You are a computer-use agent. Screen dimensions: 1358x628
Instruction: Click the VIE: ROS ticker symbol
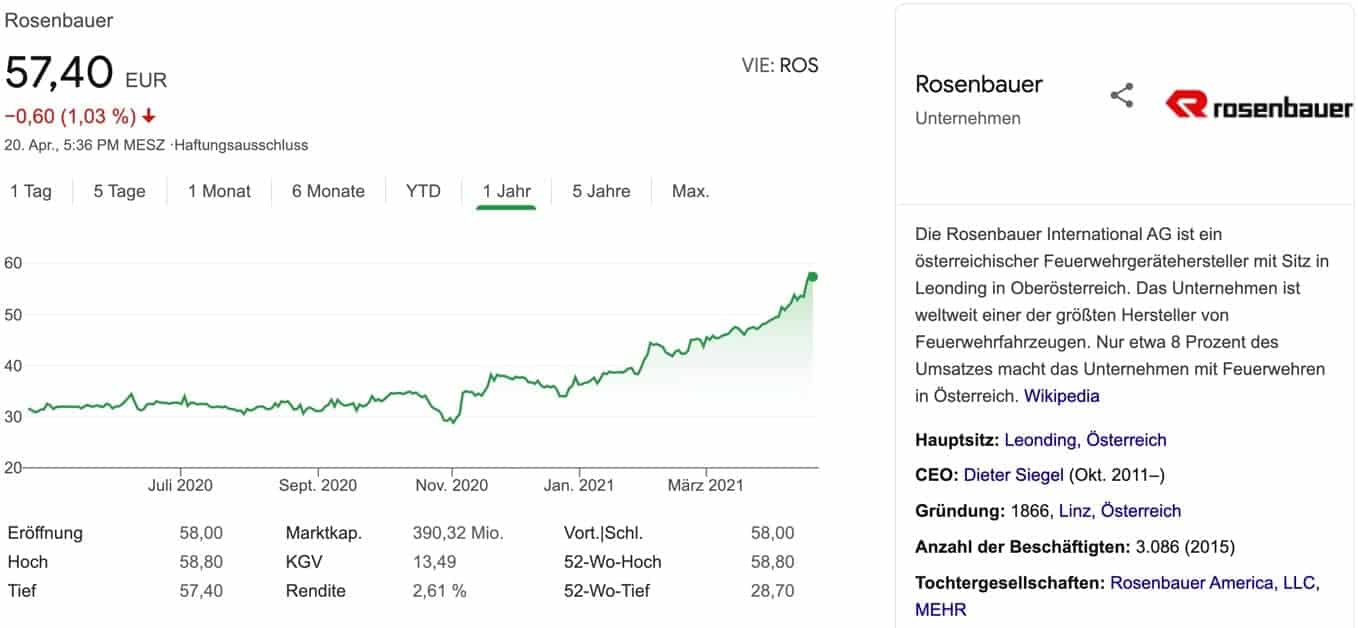point(780,66)
